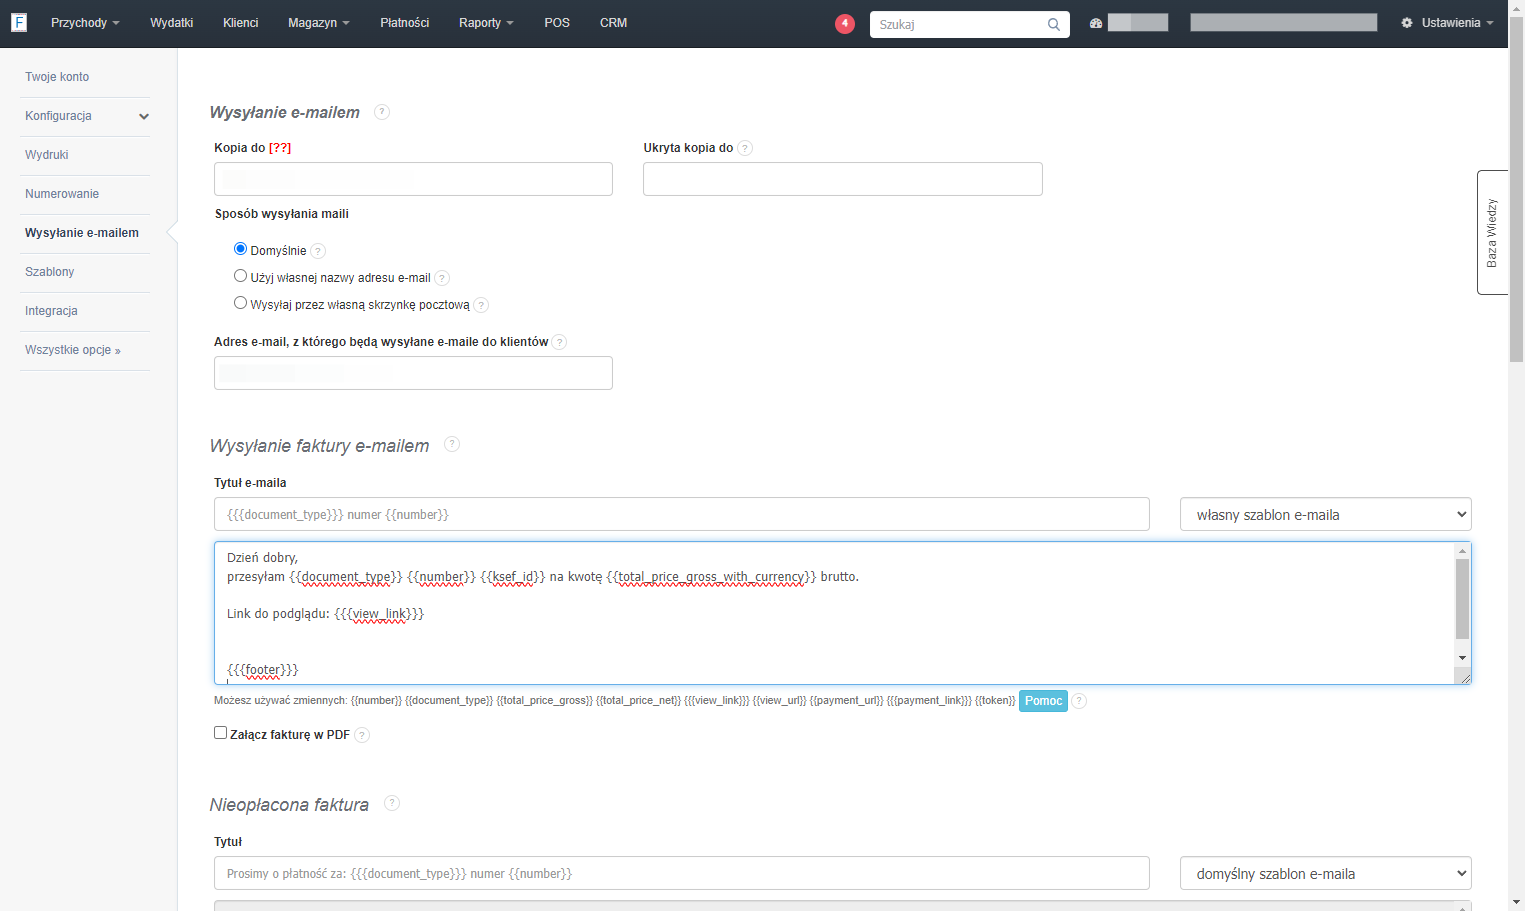
Task: Open help icon beside the 'Wysyłanie e-mailem' heading
Action: point(382,112)
